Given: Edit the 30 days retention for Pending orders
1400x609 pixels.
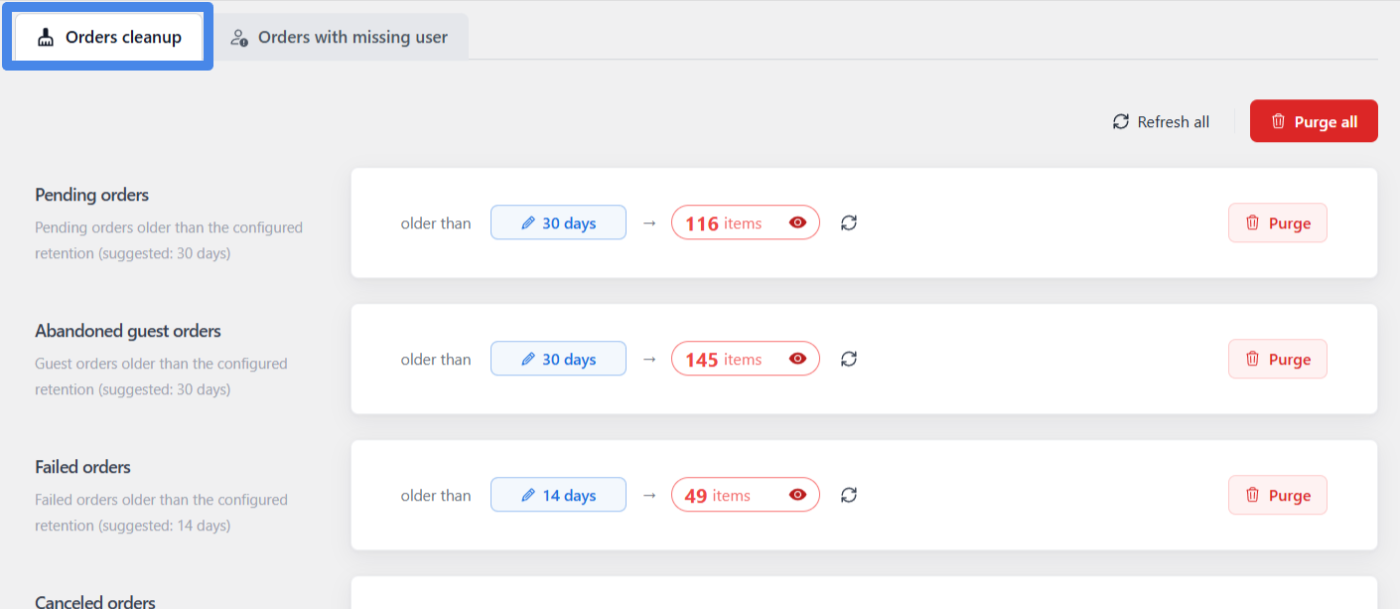Looking at the screenshot, I should [x=558, y=223].
